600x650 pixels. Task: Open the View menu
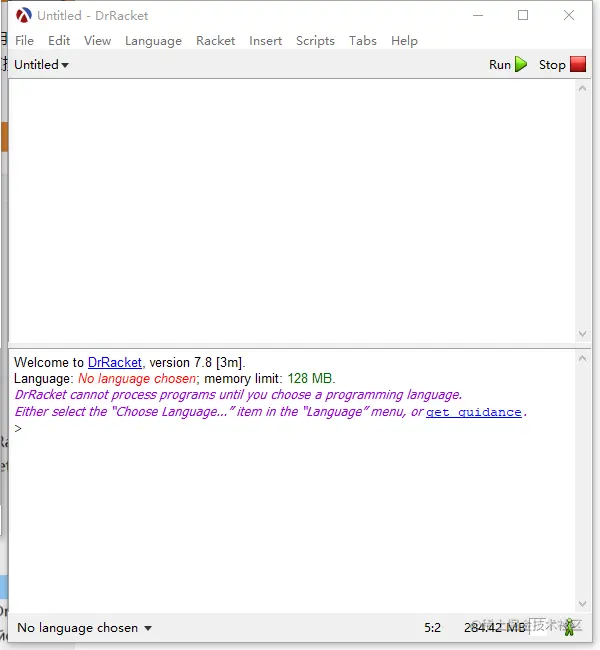[97, 41]
